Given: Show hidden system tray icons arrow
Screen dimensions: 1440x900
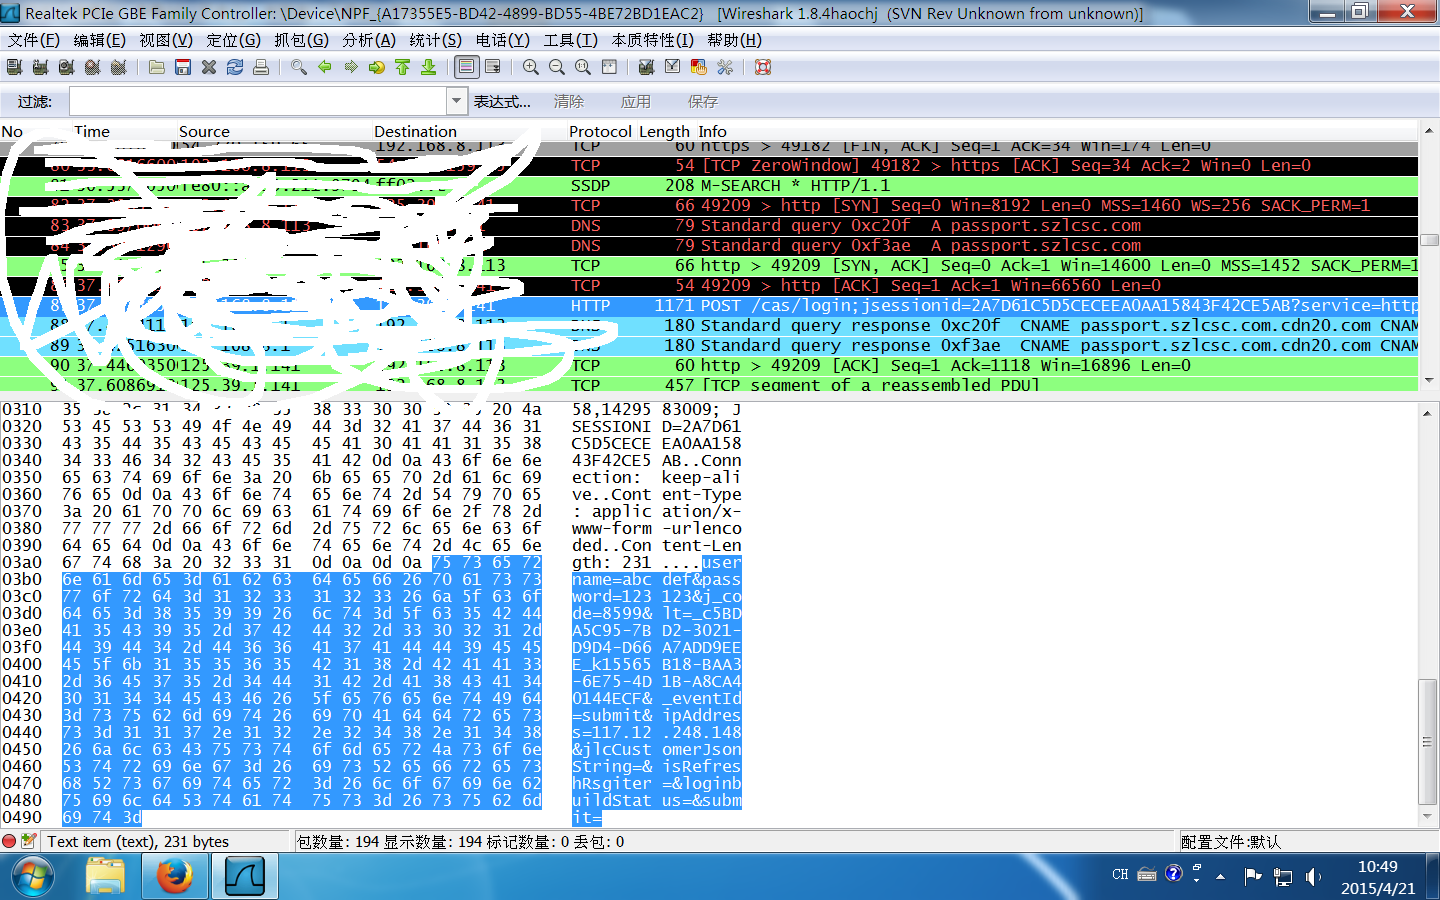Looking at the screenshot, I should click(1220, 877).
